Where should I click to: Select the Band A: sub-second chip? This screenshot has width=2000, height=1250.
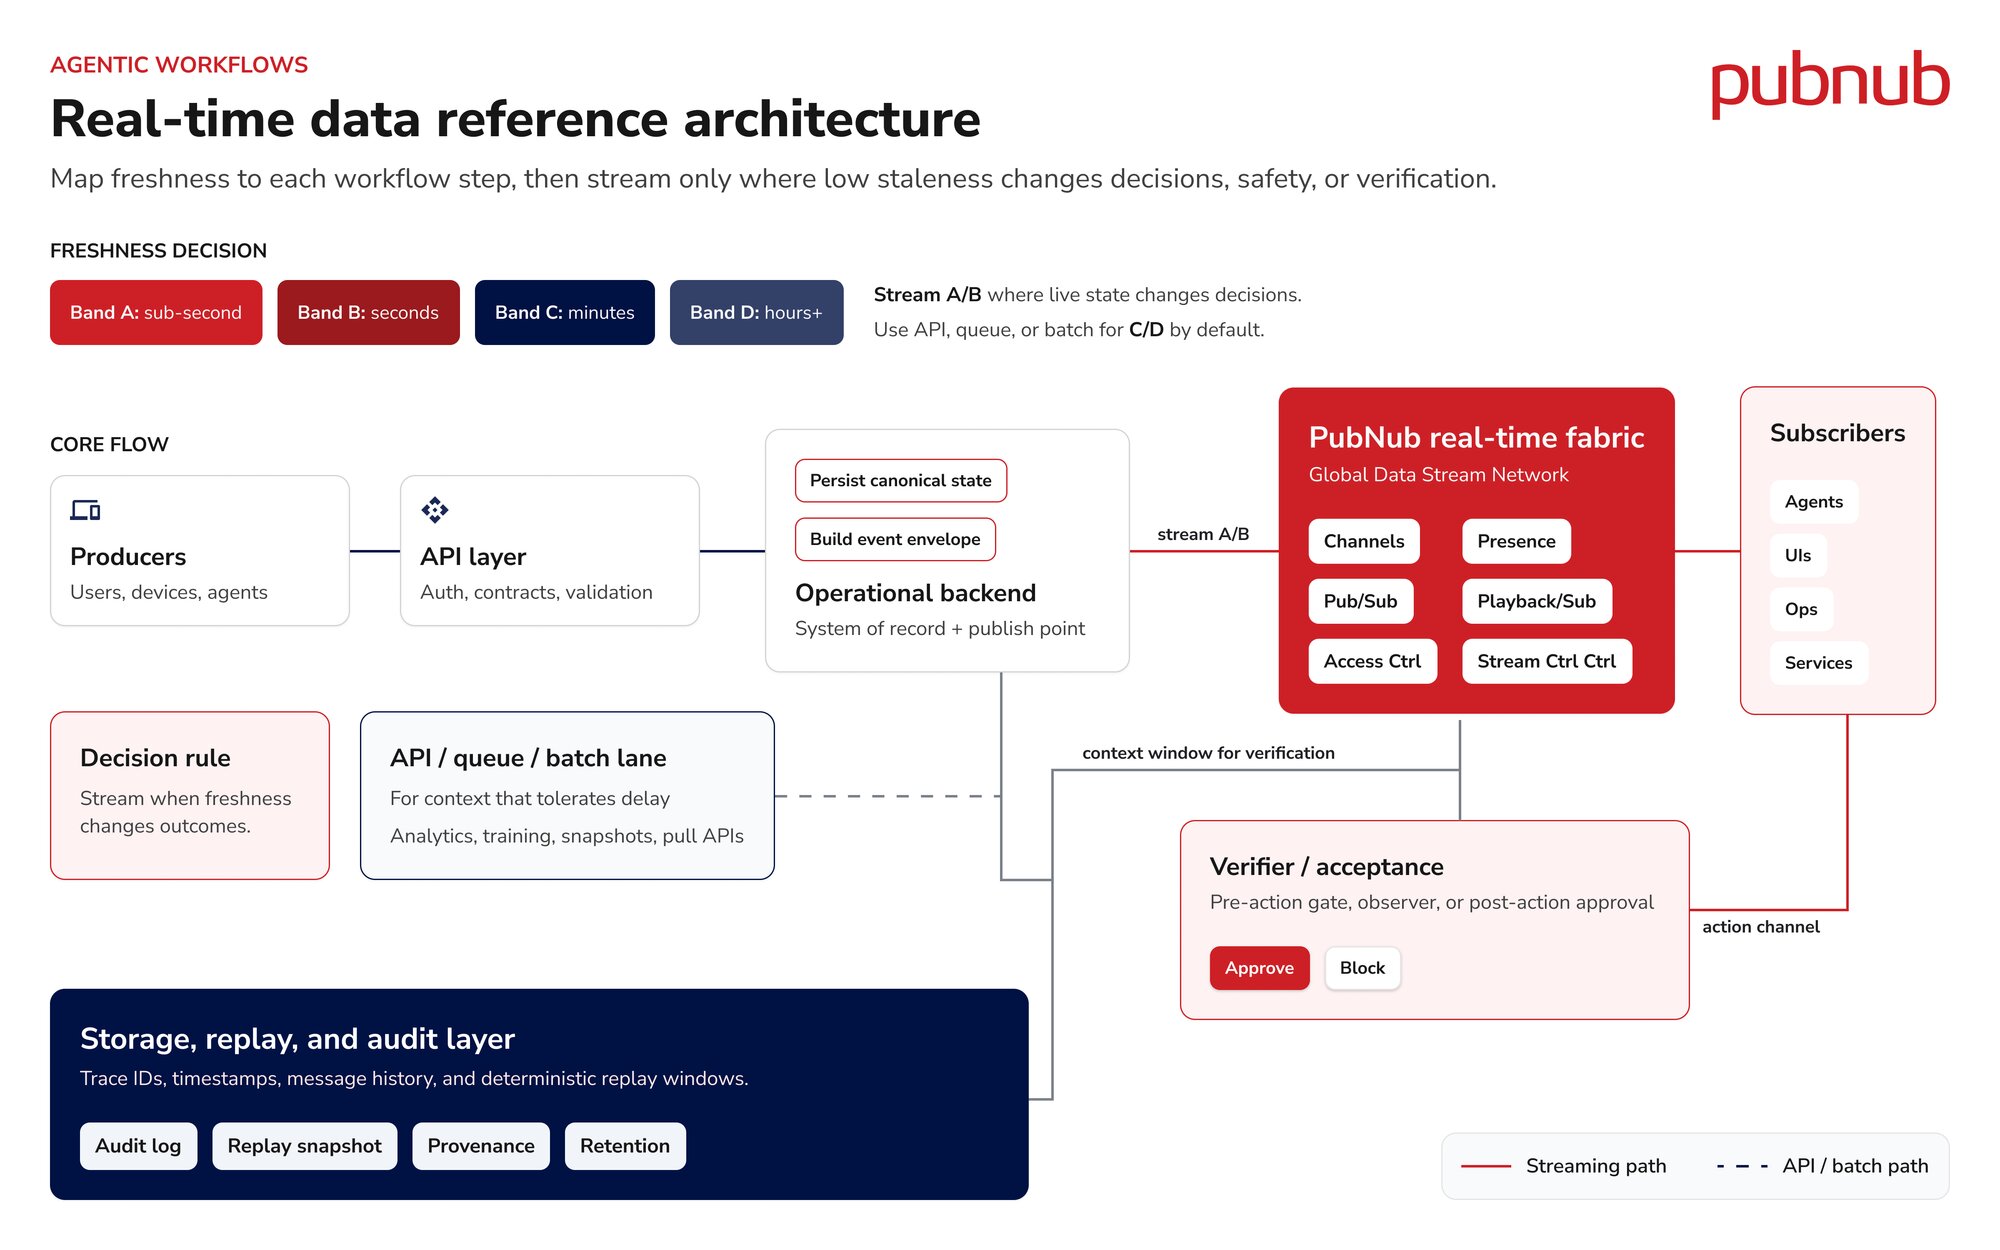click(156, 313)
